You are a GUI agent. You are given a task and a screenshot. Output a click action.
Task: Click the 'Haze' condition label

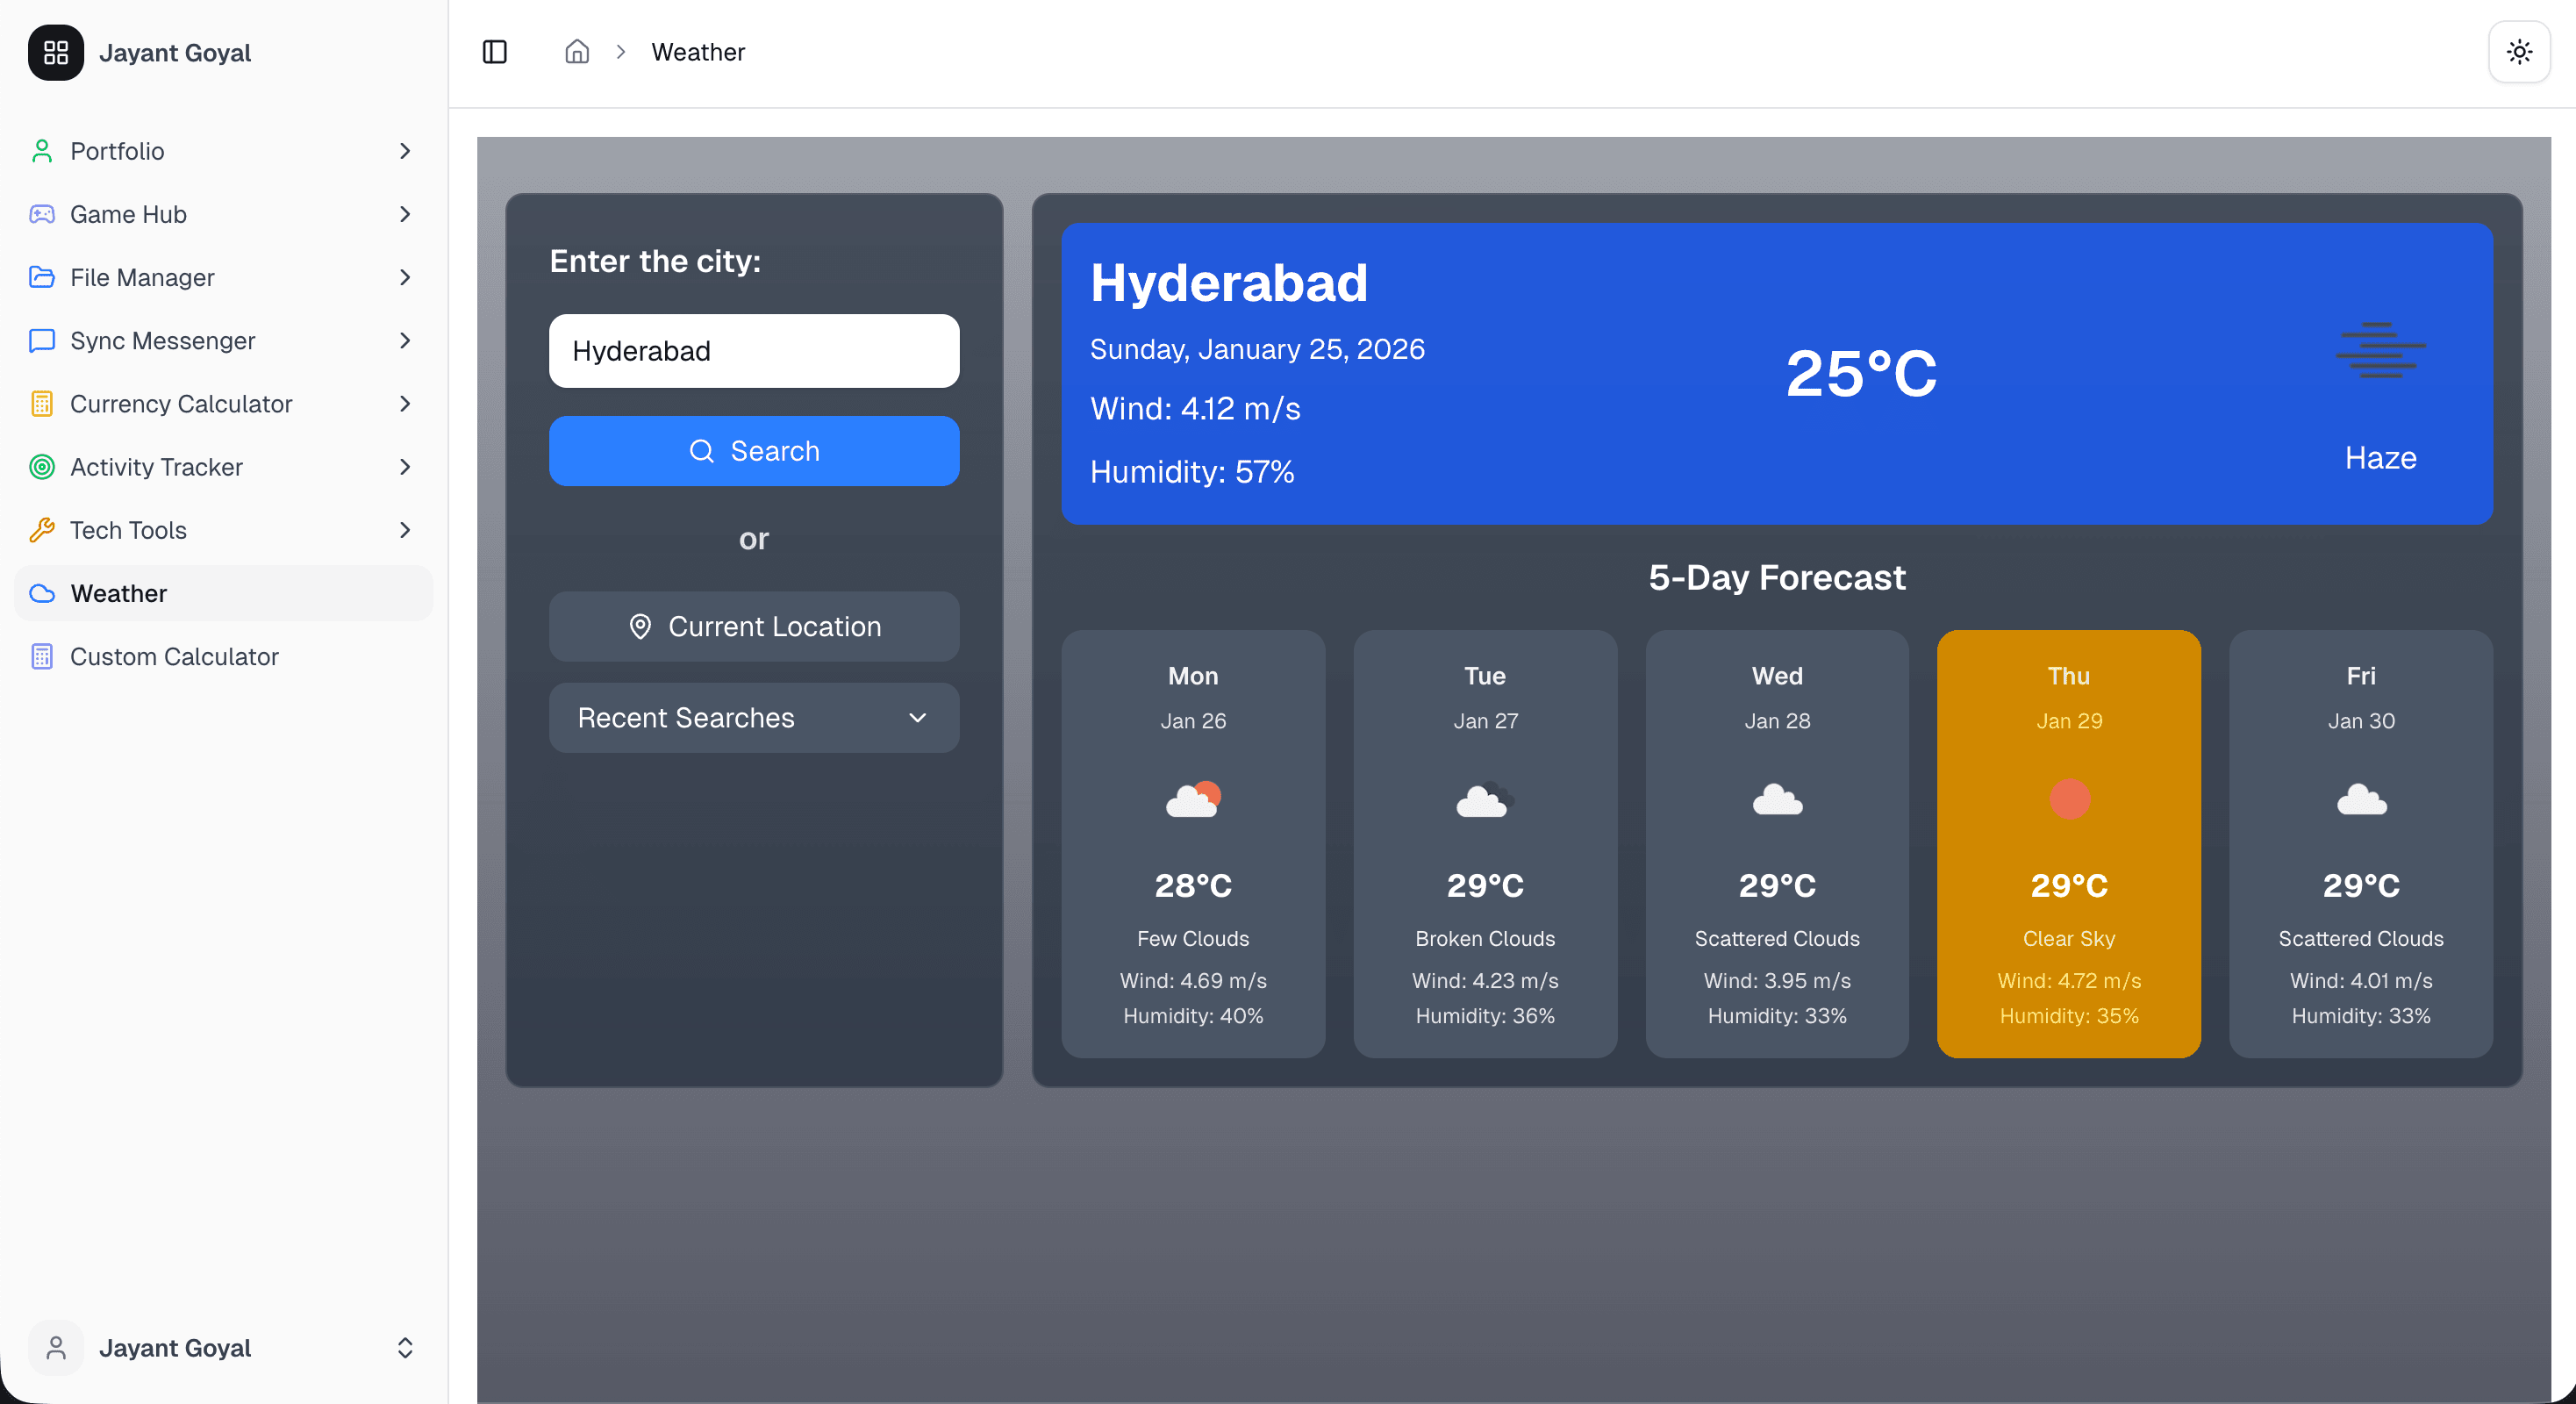tap(2380, 457)
